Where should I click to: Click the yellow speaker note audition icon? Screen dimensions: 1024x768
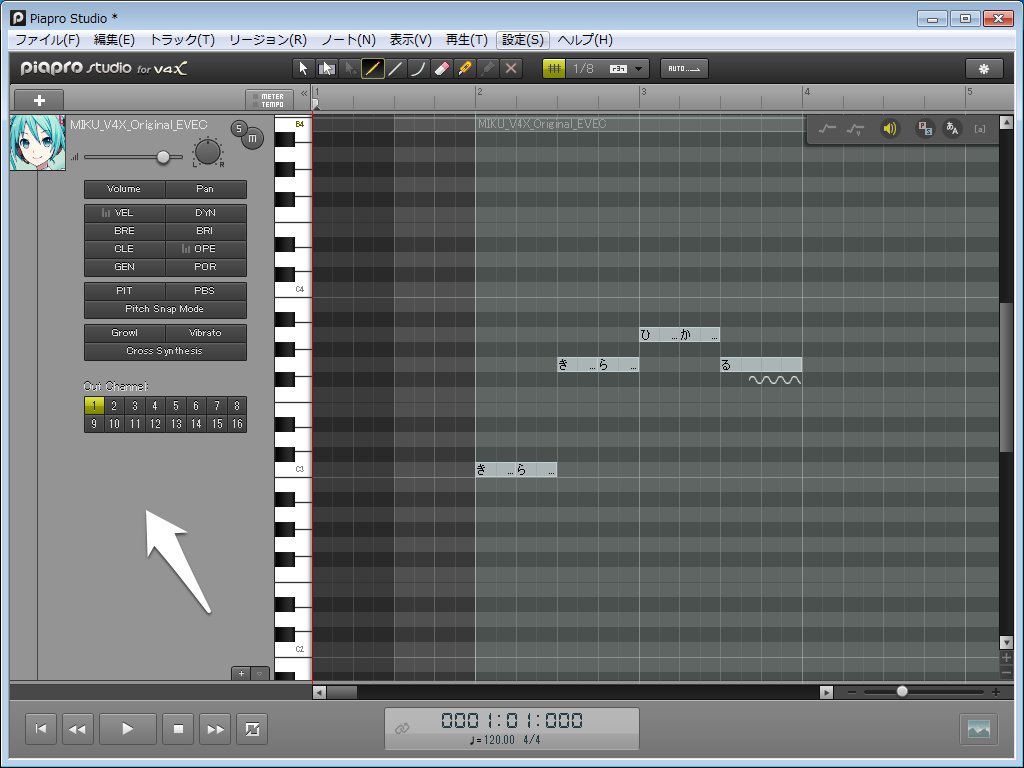pos(889,129)
